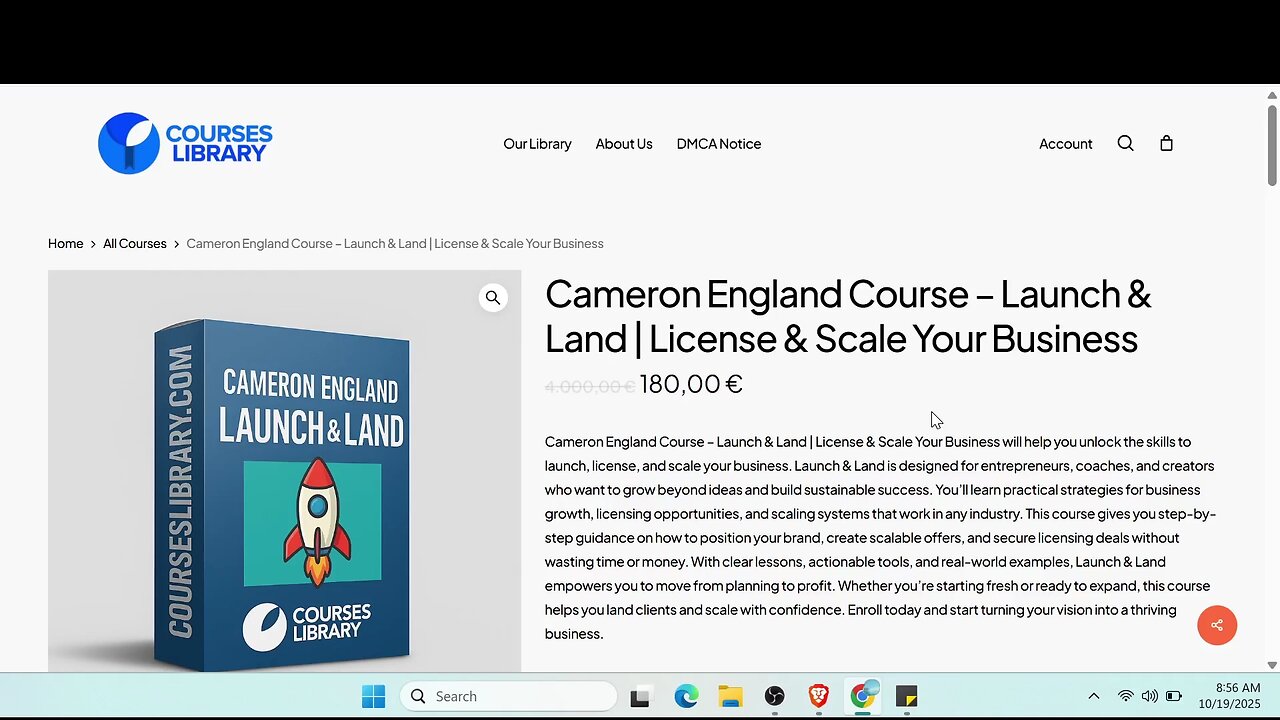Open the Wi-Fi network tray icon
The height and width of the screenshot is (720, 1280).
1126,696
